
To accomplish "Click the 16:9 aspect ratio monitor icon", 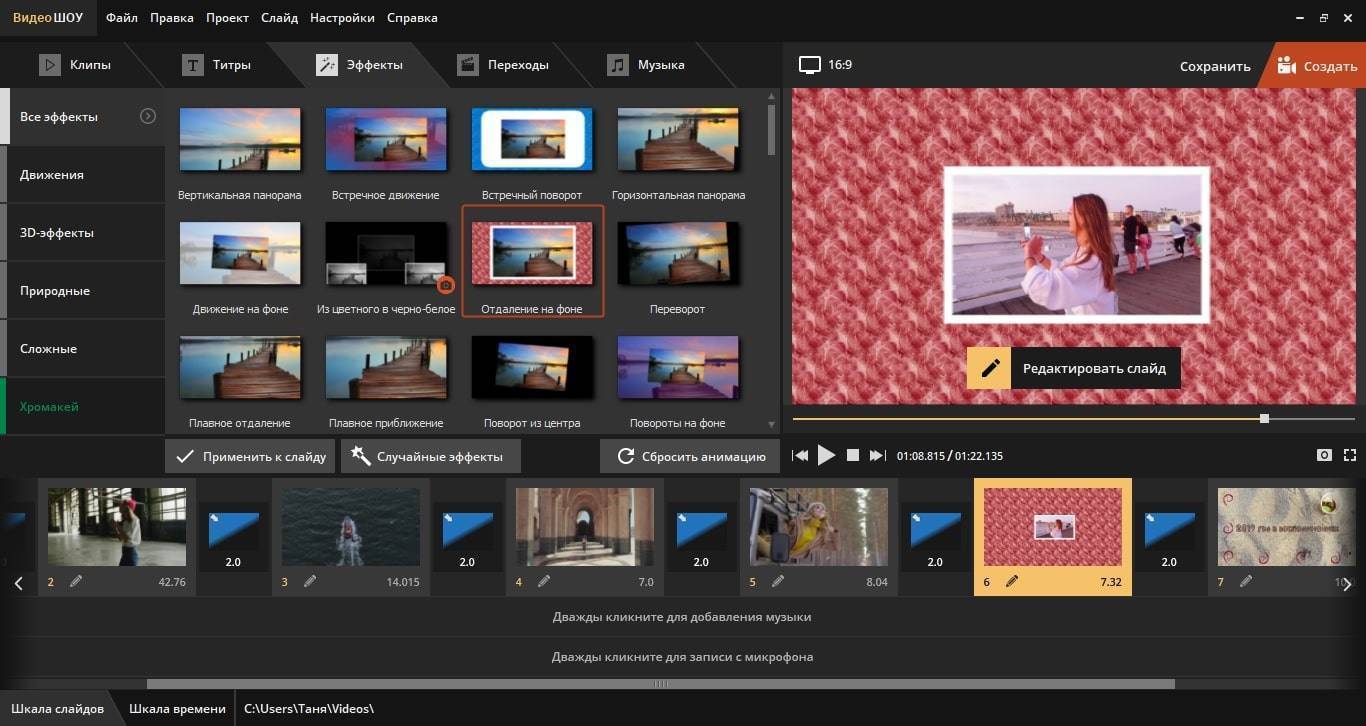I will (809, 65).
